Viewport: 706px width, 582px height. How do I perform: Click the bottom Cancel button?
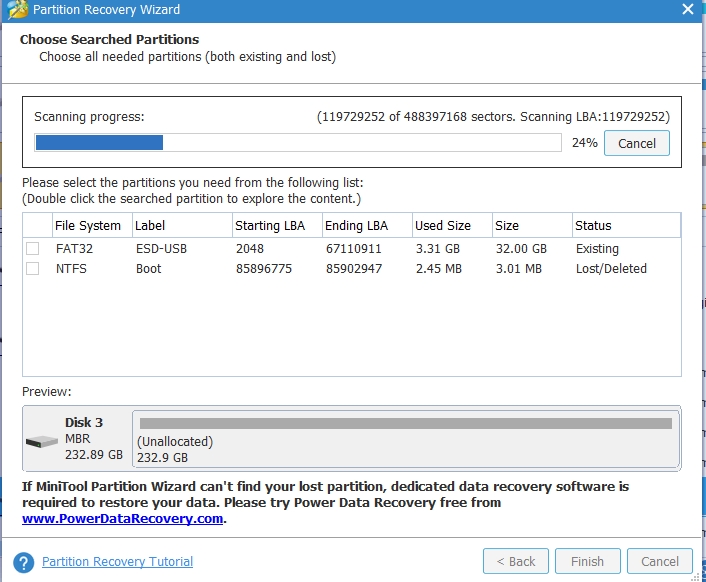coord(660,561)
